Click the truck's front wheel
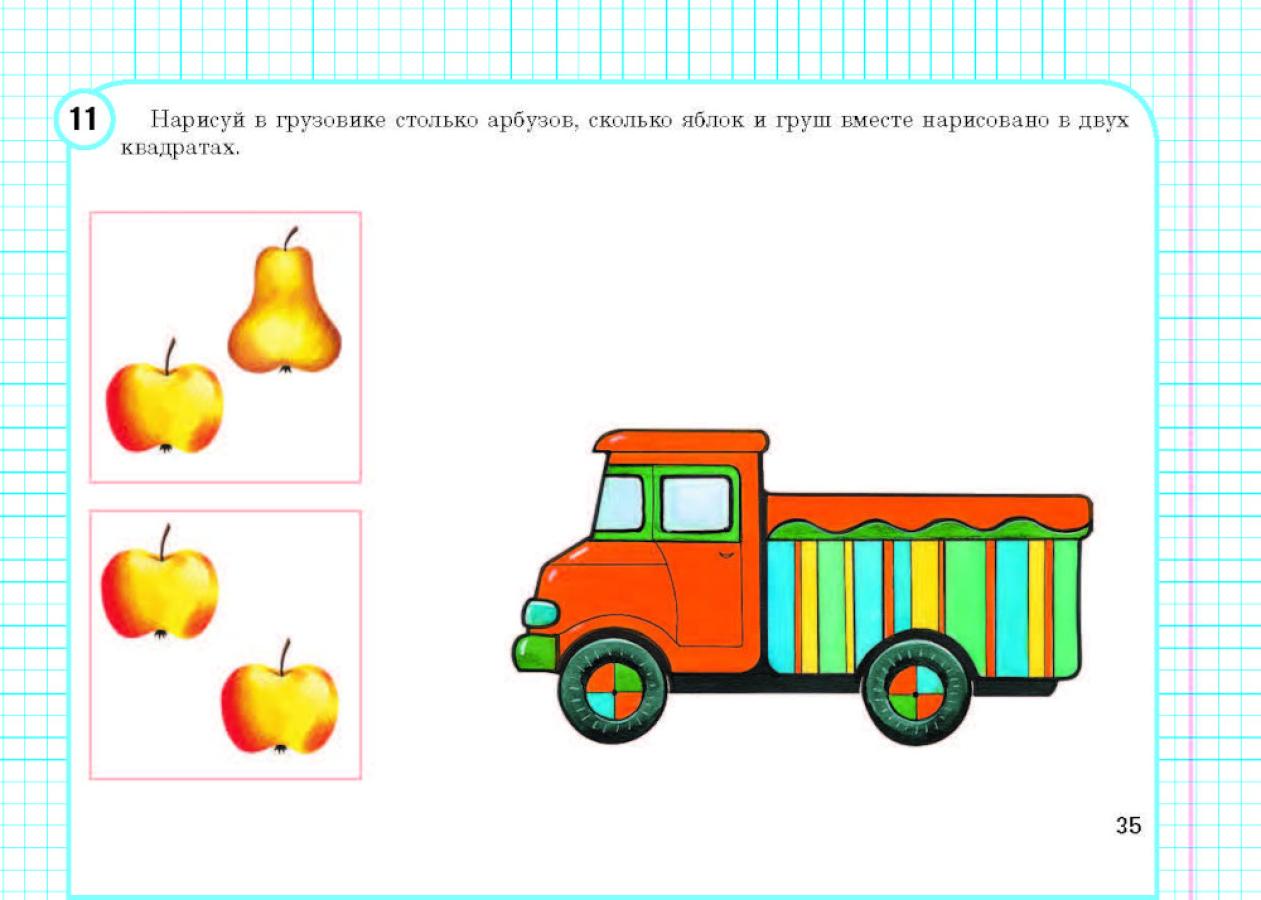The image size is (1261, 900). click(x=613, y=690)
